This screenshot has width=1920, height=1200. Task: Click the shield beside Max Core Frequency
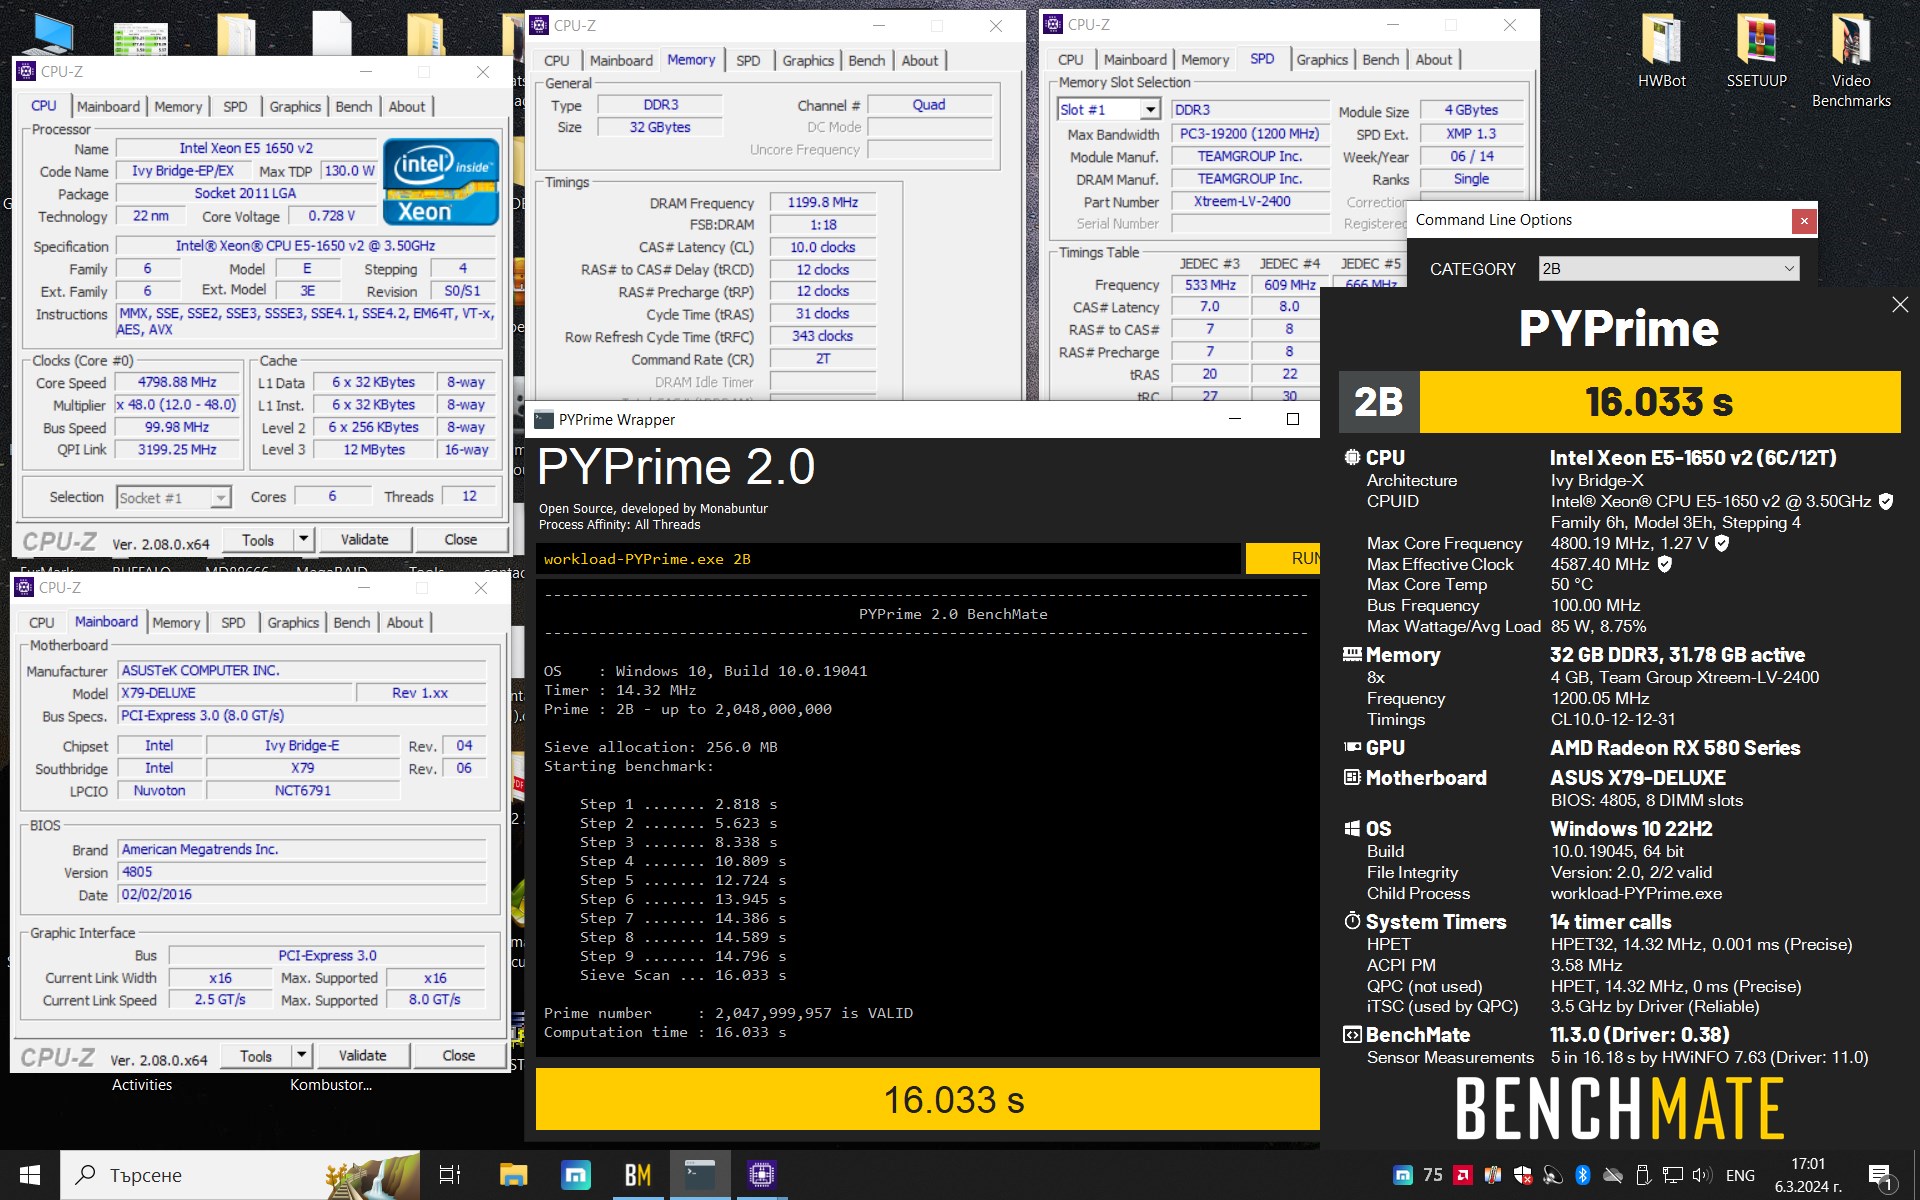(1722, 544)
